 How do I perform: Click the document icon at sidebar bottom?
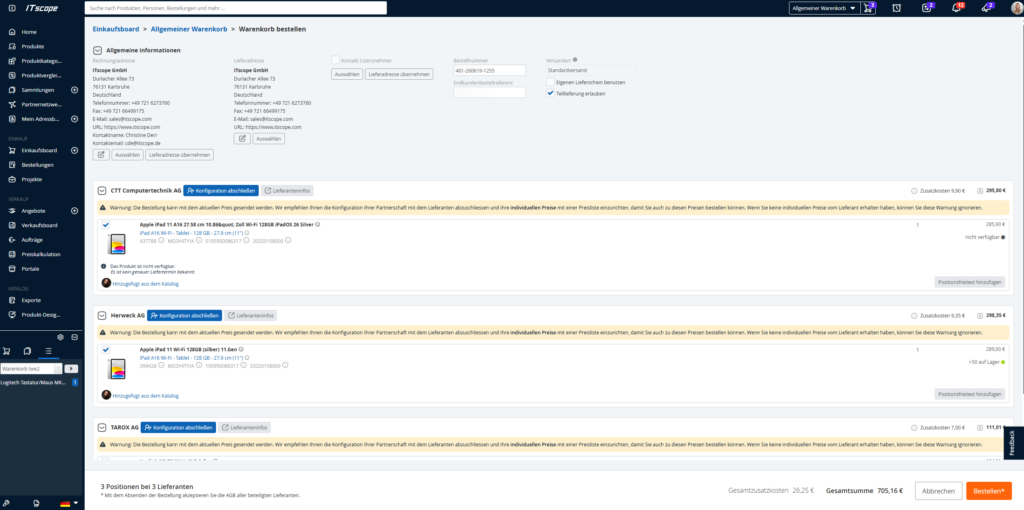(x=36, y=503)
